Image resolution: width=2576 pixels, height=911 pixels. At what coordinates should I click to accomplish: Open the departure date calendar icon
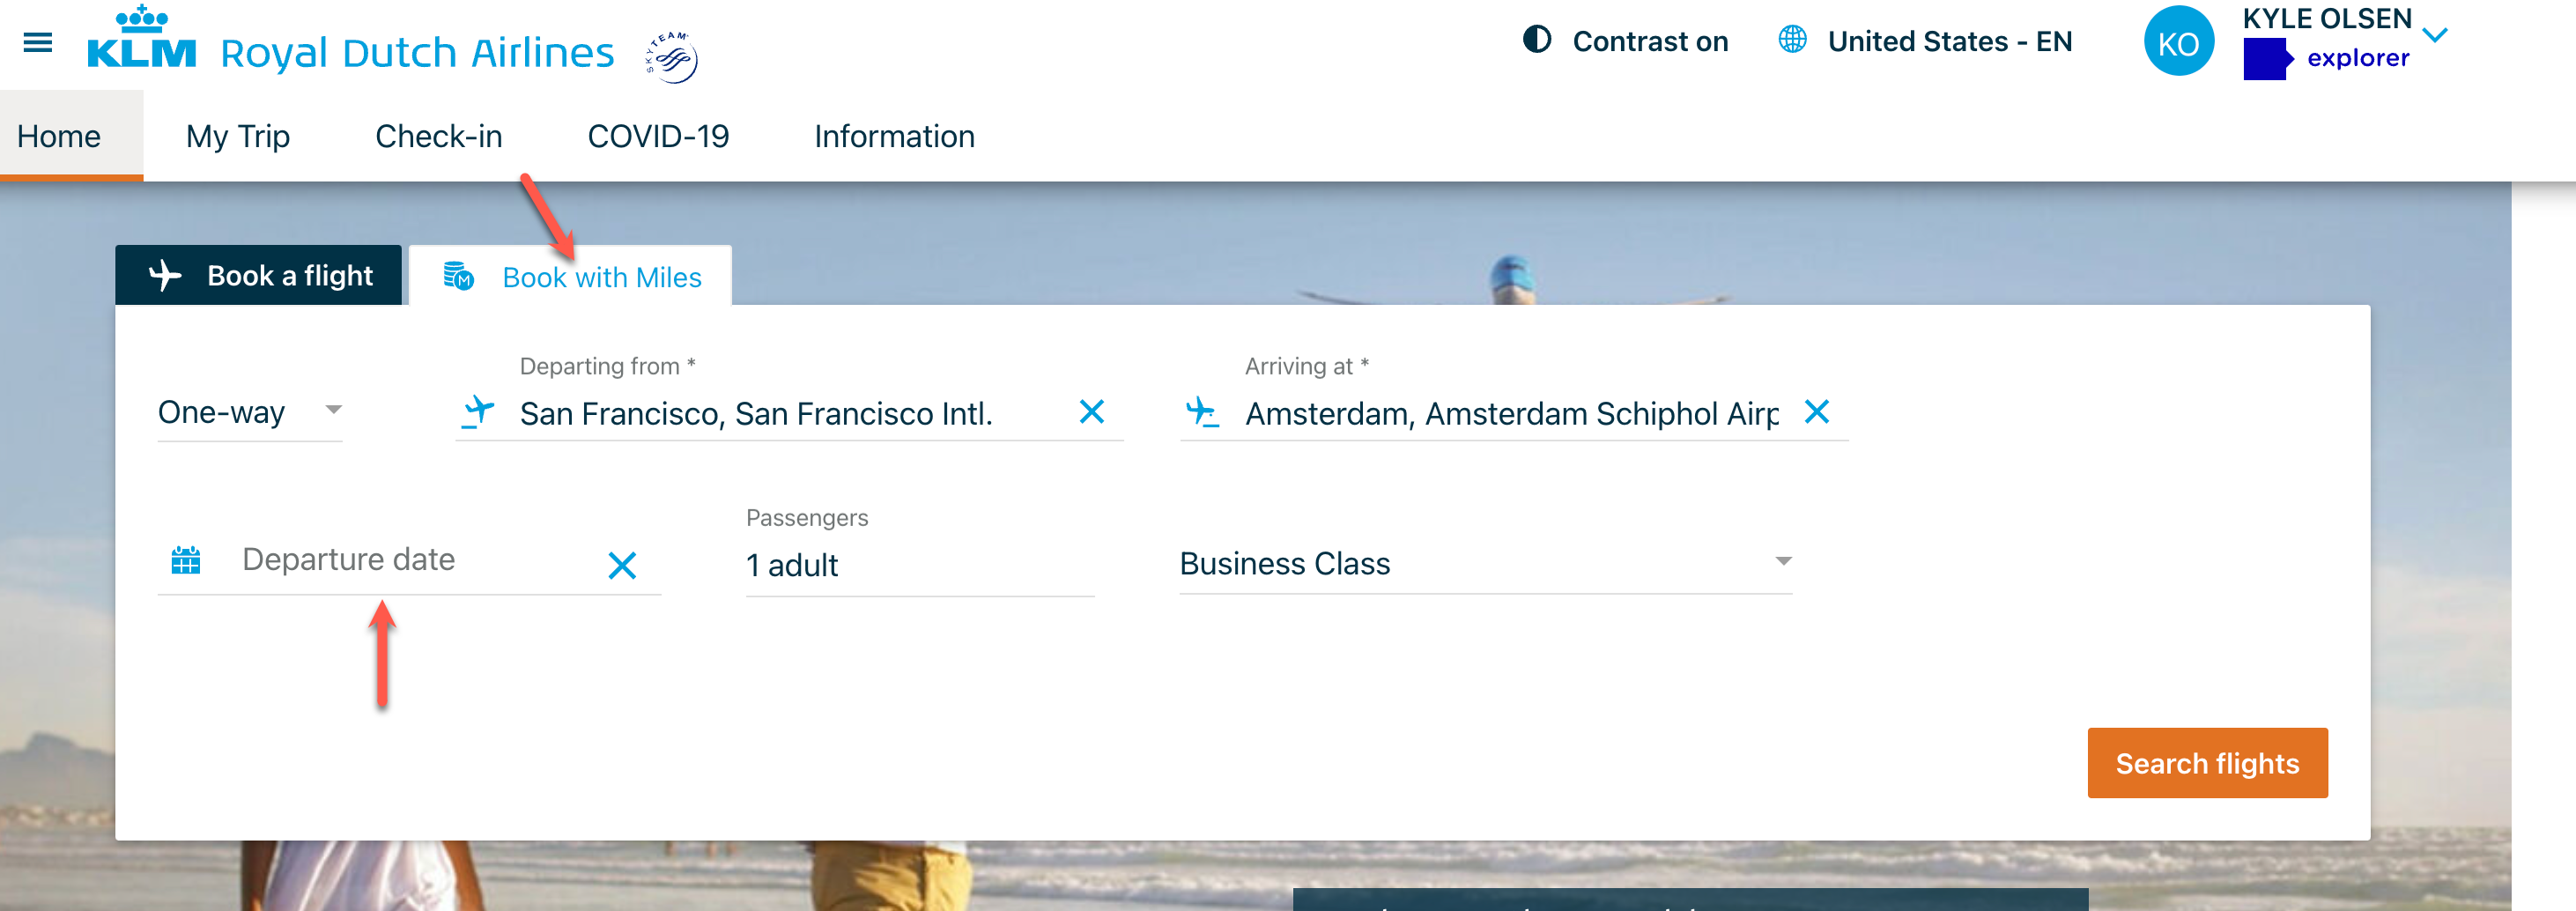click(x=186, y=562)
